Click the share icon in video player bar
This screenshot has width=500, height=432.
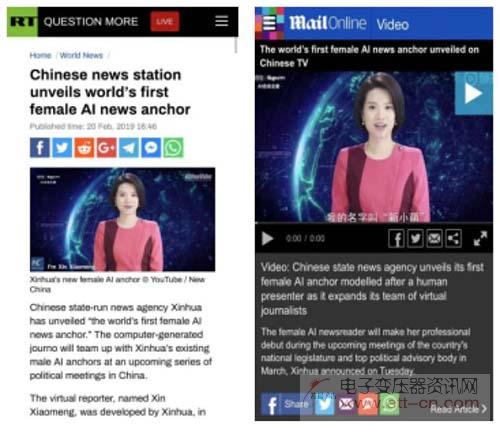(x=453, y=239)
